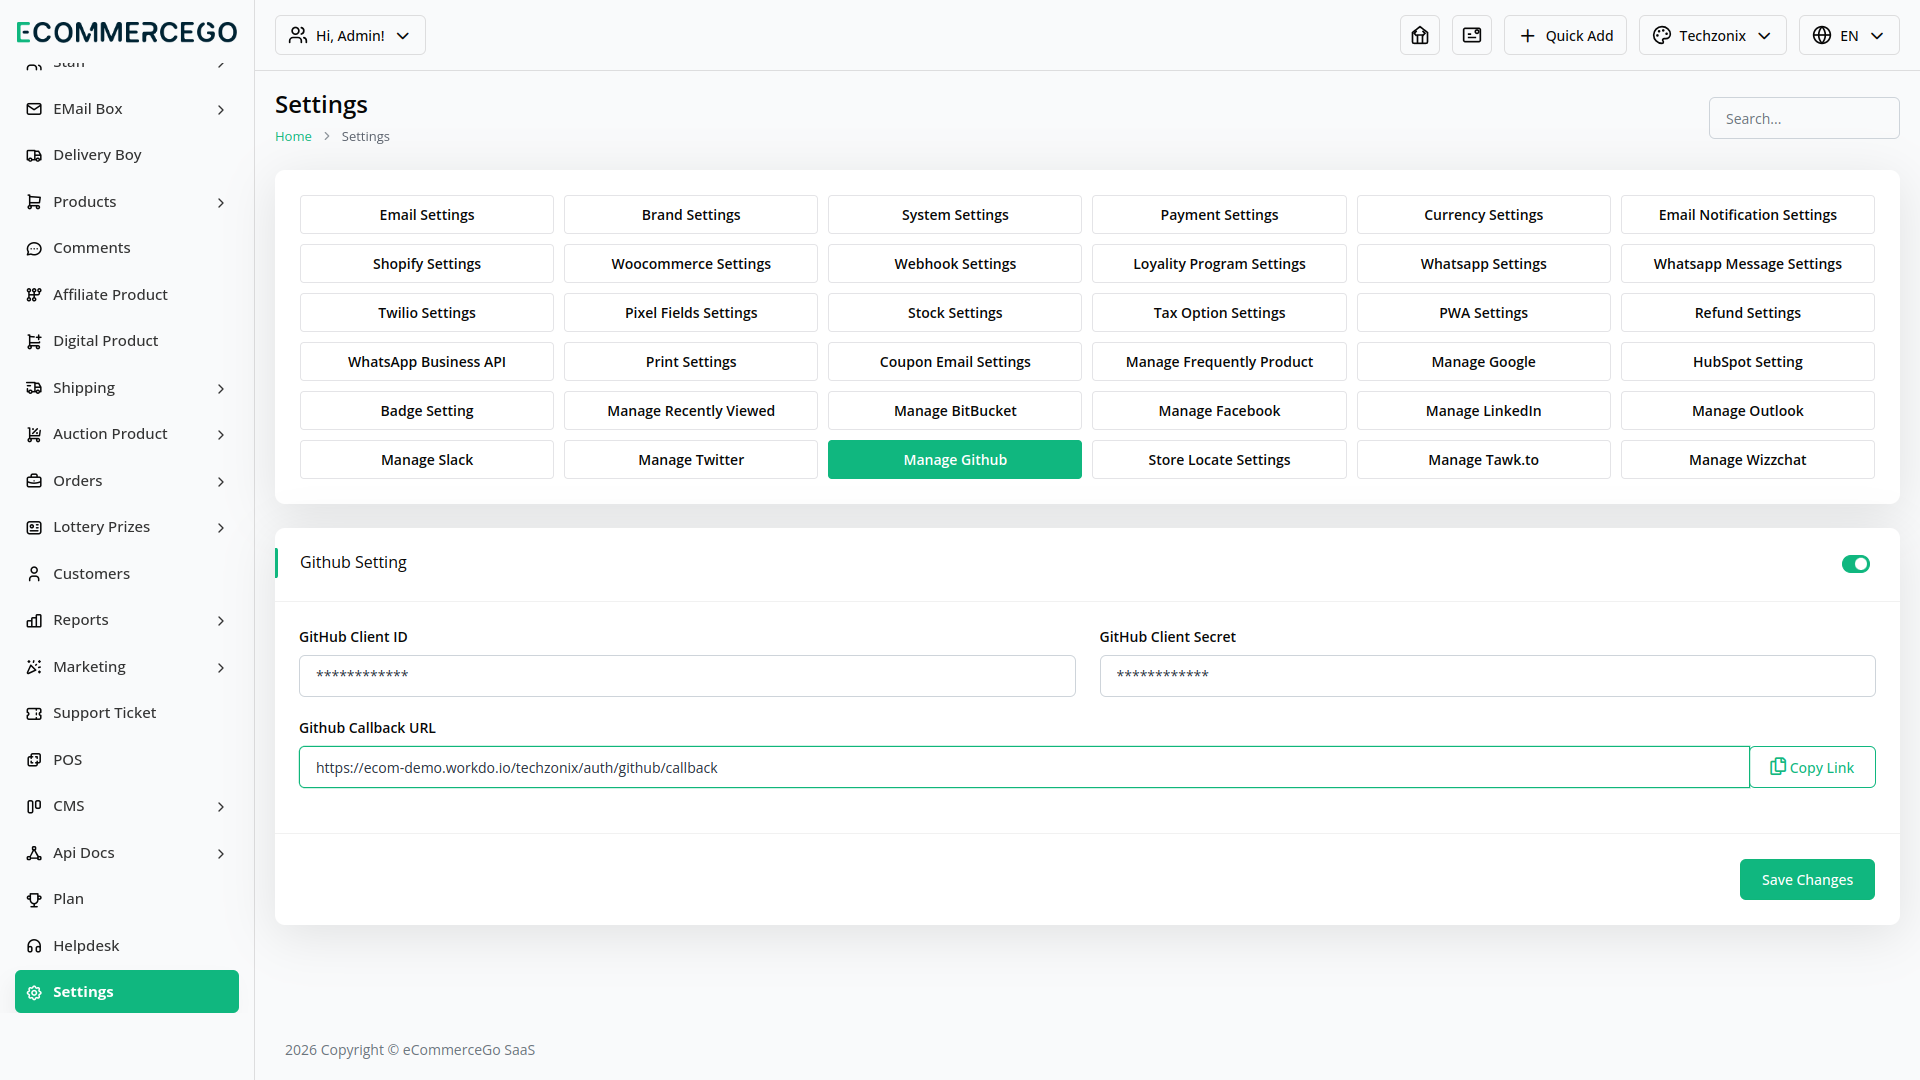
Task: Click the Settings gear icon in sidebar
Action: tap(34, 992)
